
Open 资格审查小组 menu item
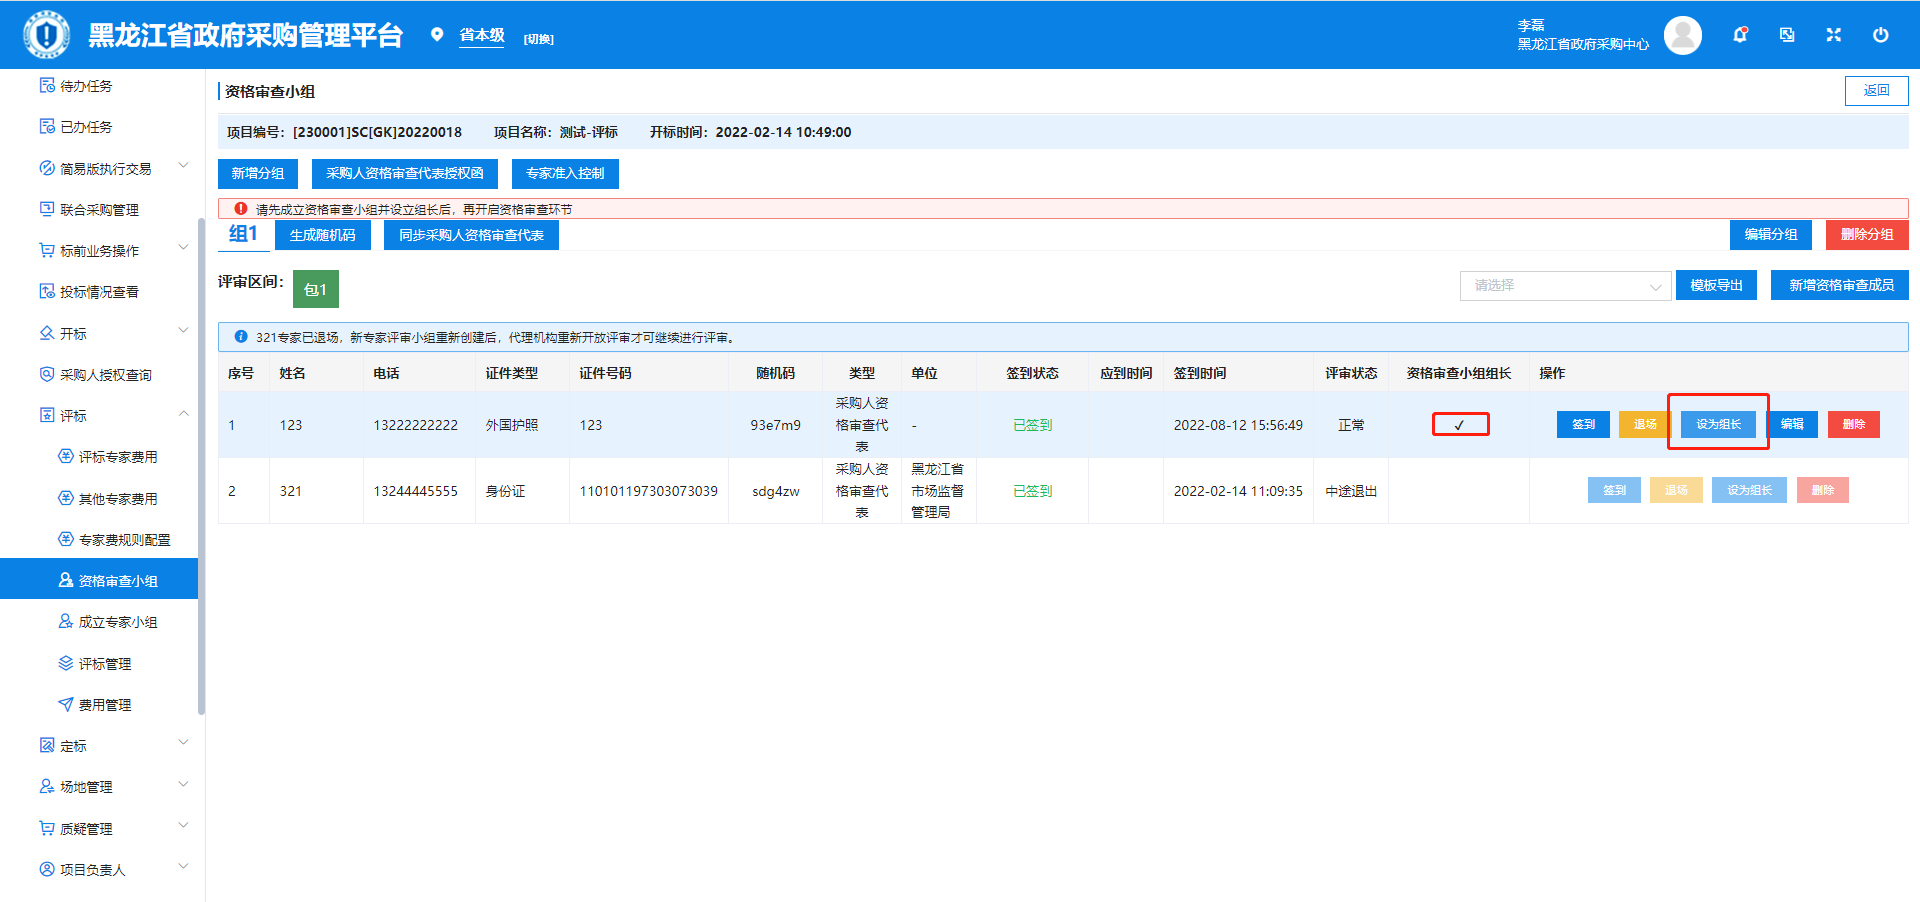pos(99,580)
